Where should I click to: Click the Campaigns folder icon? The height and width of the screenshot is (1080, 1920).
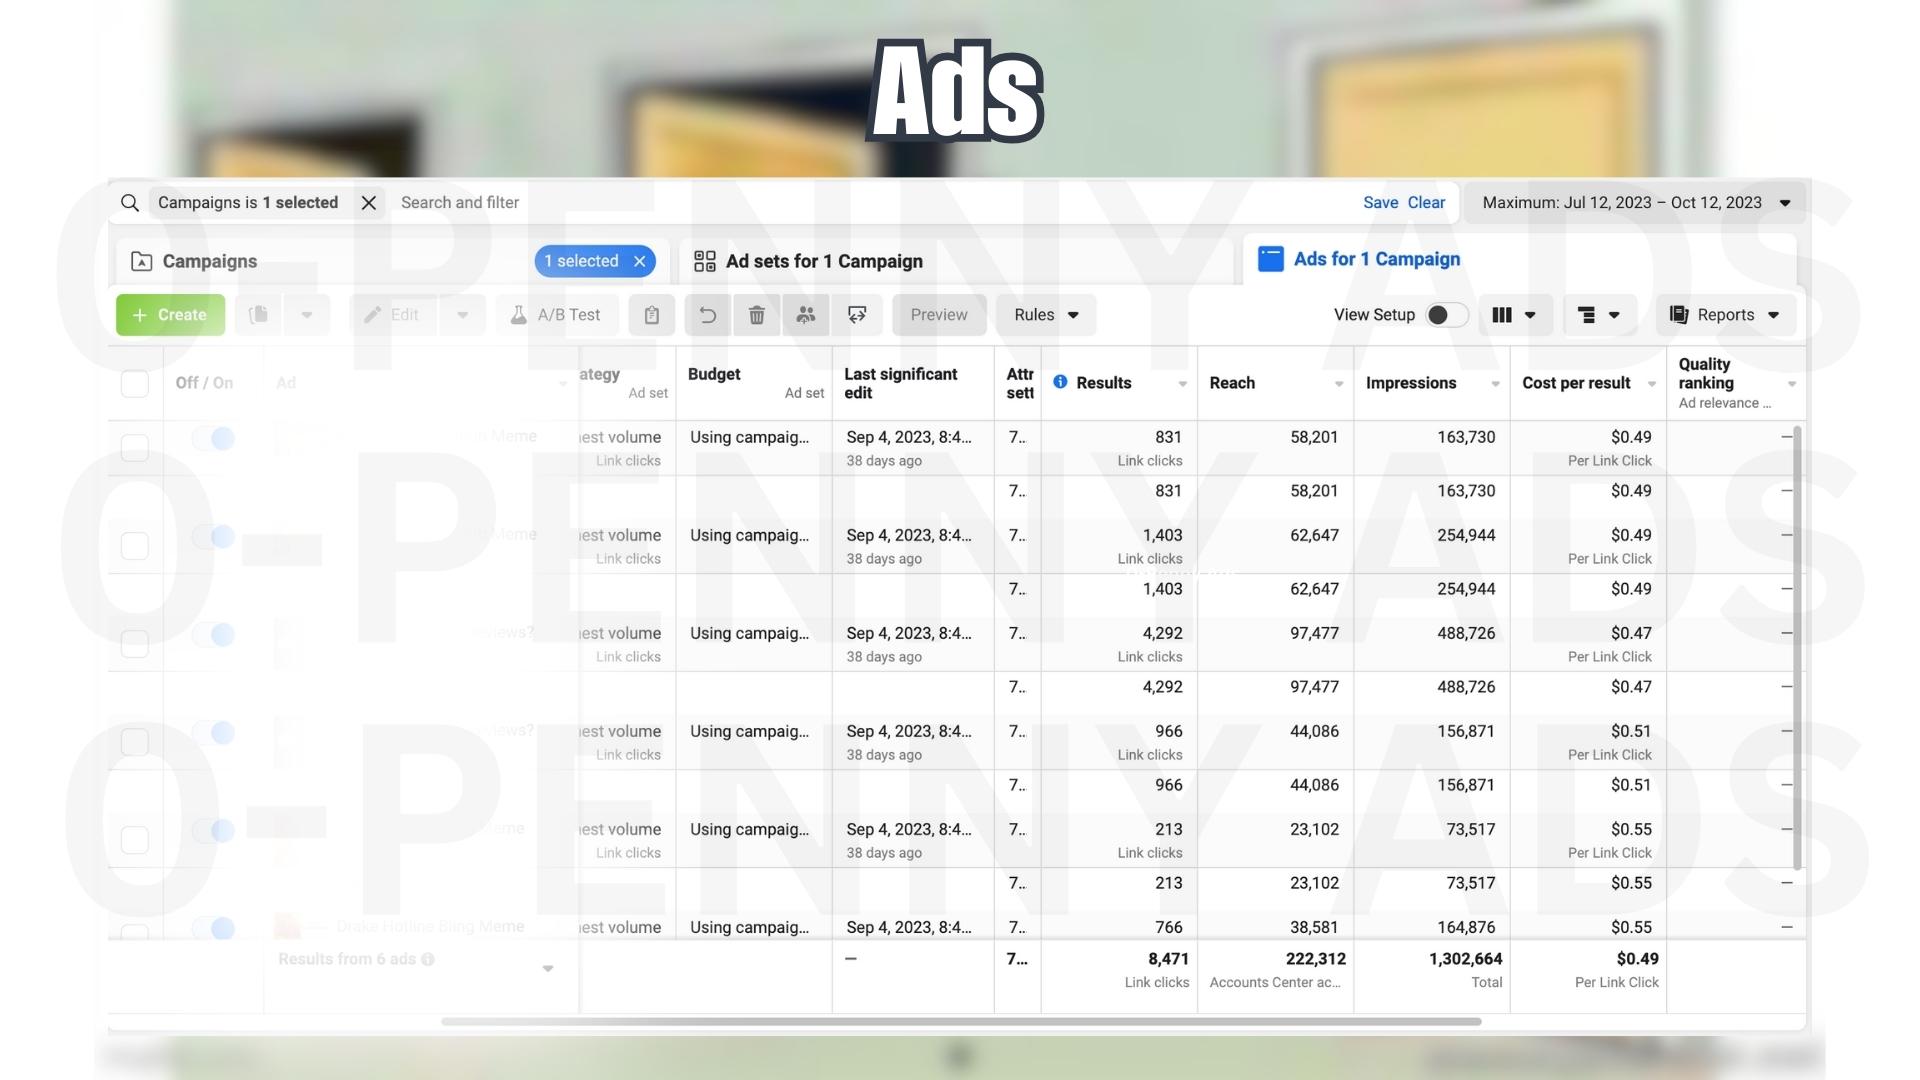(x=142, y=261)
